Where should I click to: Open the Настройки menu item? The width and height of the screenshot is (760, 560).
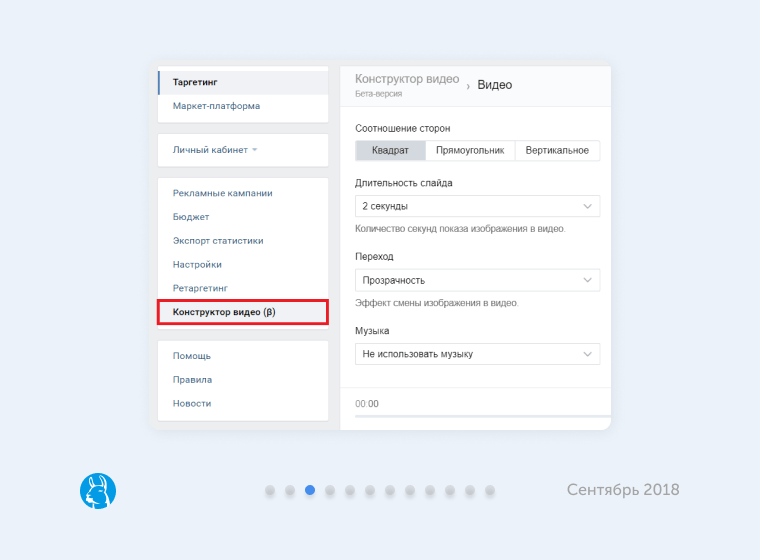tap(197, 265)
